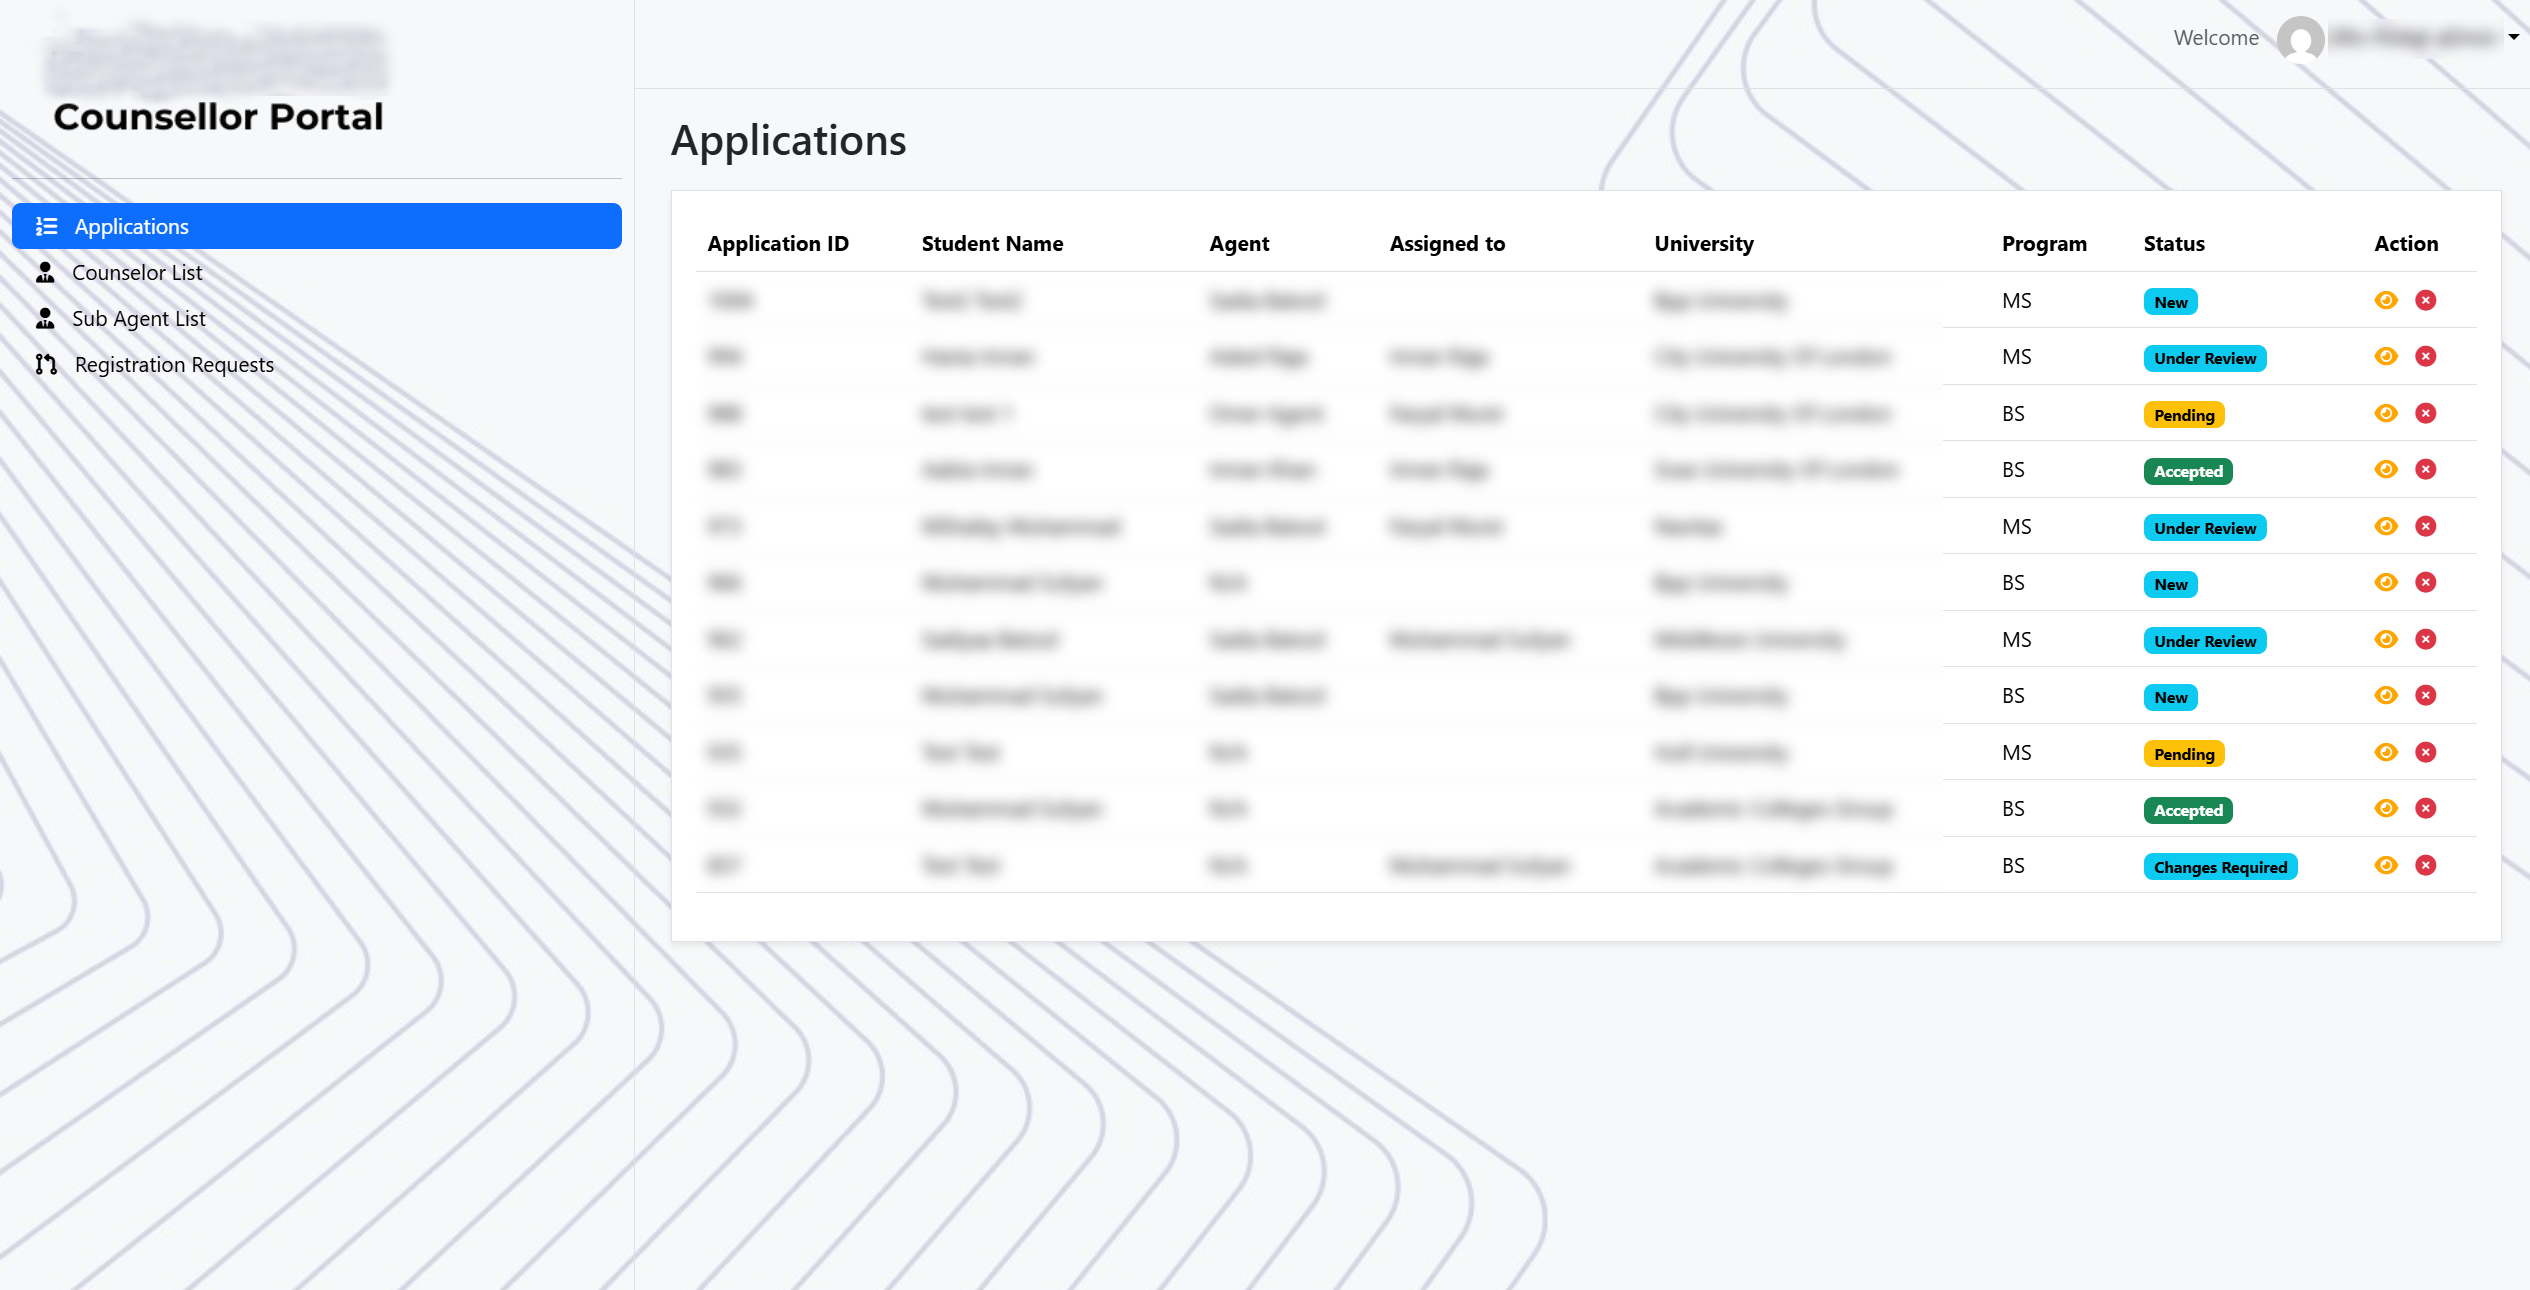Click the Application ID column header

[x=778, y=243]
